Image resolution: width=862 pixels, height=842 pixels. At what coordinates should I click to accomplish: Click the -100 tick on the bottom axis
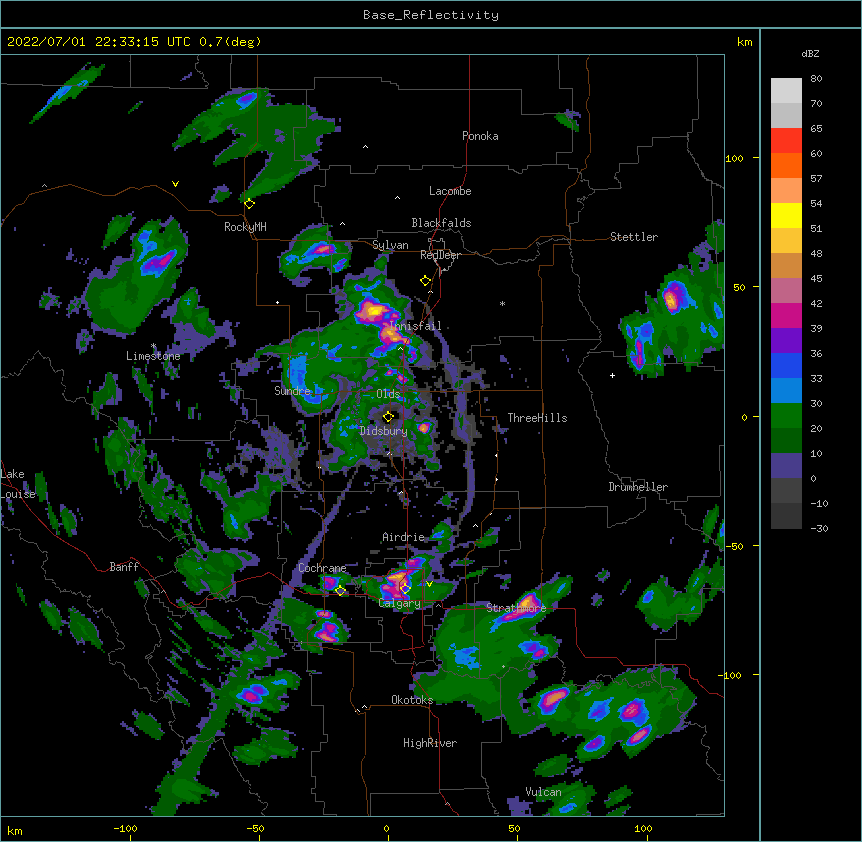(125, 828)
